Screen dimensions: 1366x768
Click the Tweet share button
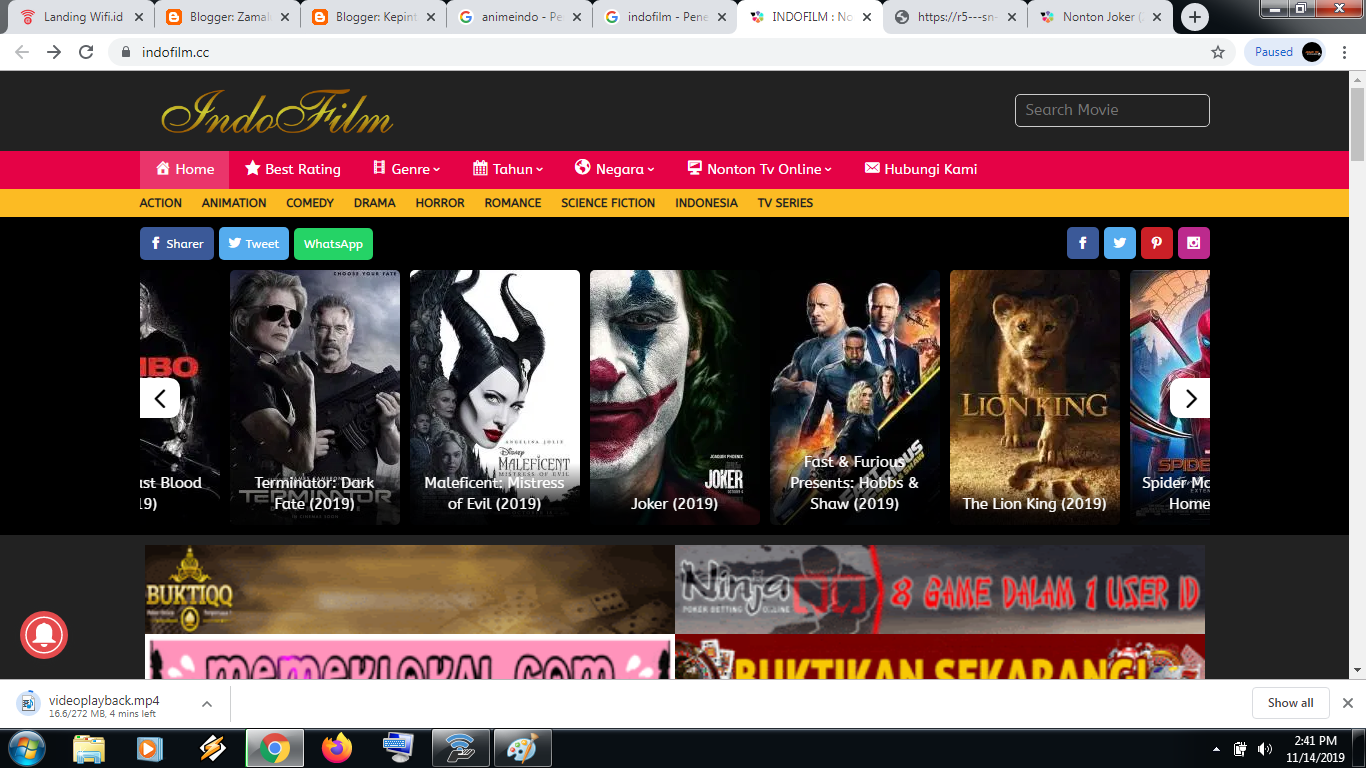(254, 244)
